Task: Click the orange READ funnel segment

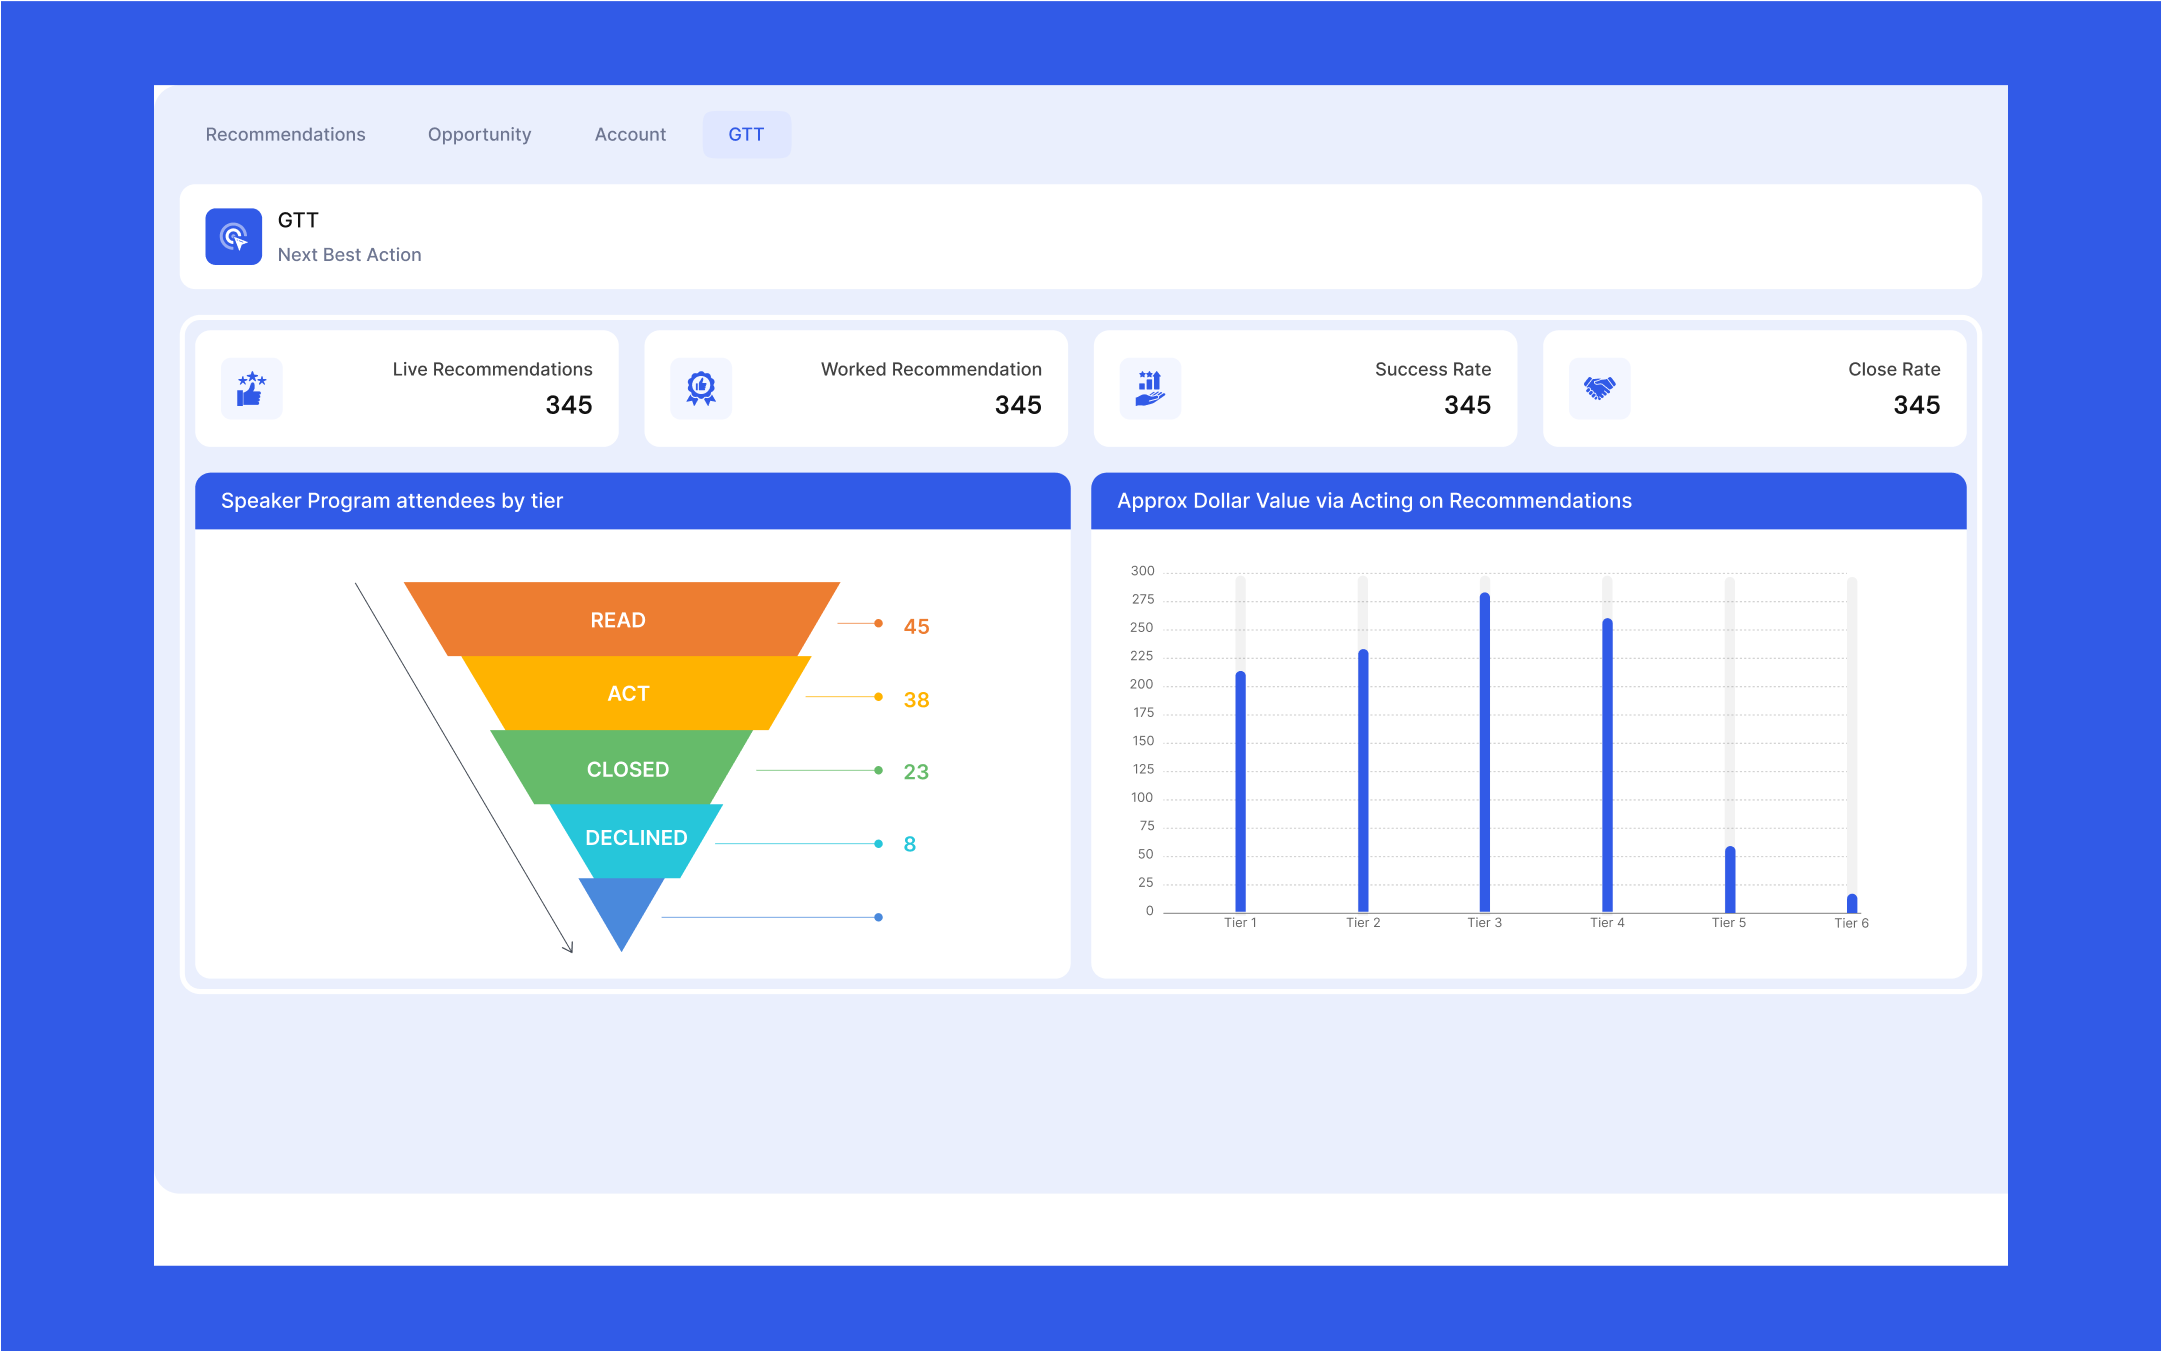Action: click(x=618, y=620)
